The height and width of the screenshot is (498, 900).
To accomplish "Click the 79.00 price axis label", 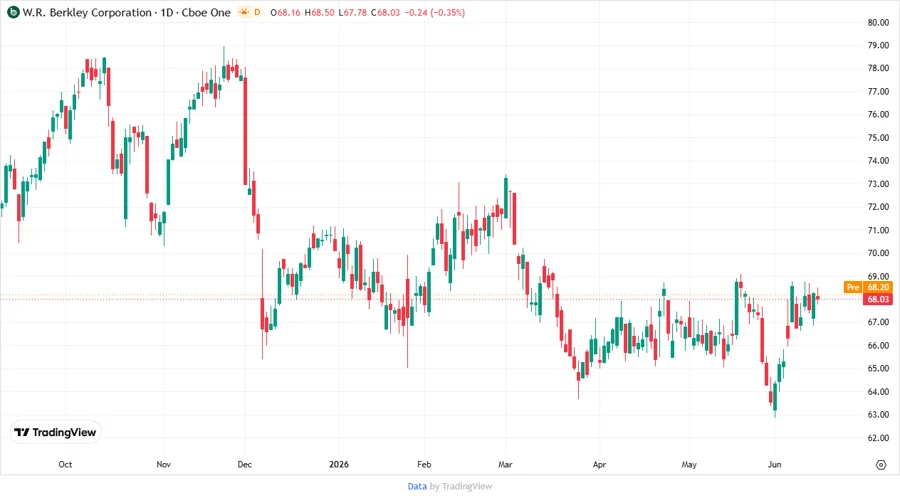I will 878,45.
